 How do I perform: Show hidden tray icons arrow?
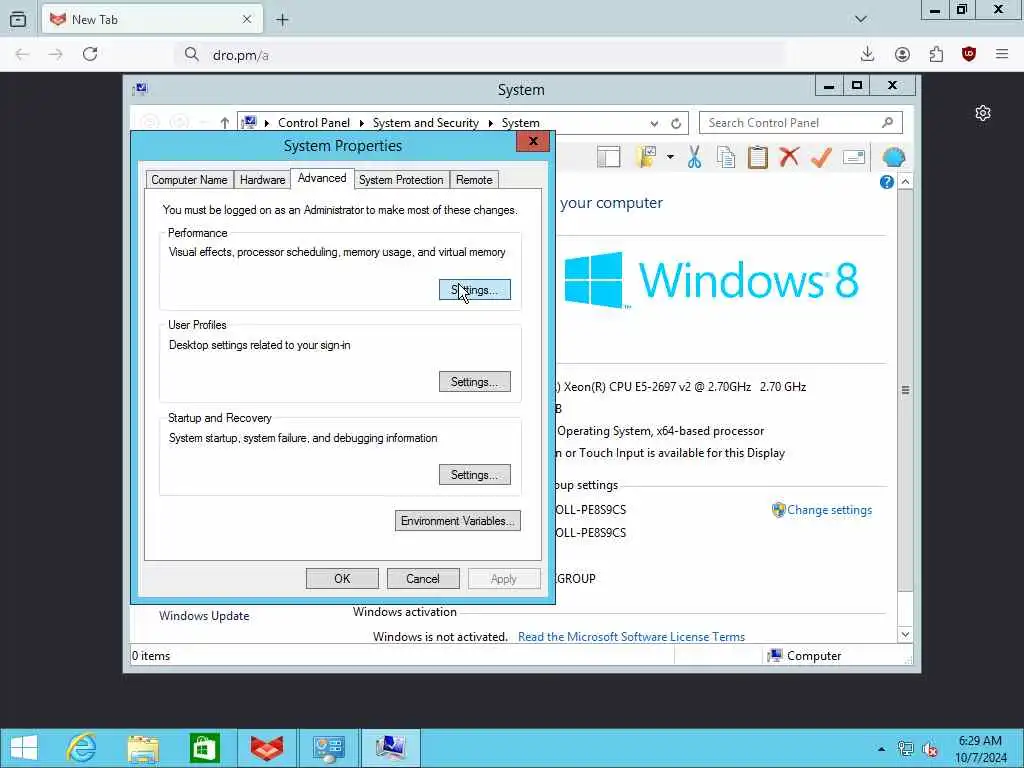pyautogui.click(x=881, y=749)
